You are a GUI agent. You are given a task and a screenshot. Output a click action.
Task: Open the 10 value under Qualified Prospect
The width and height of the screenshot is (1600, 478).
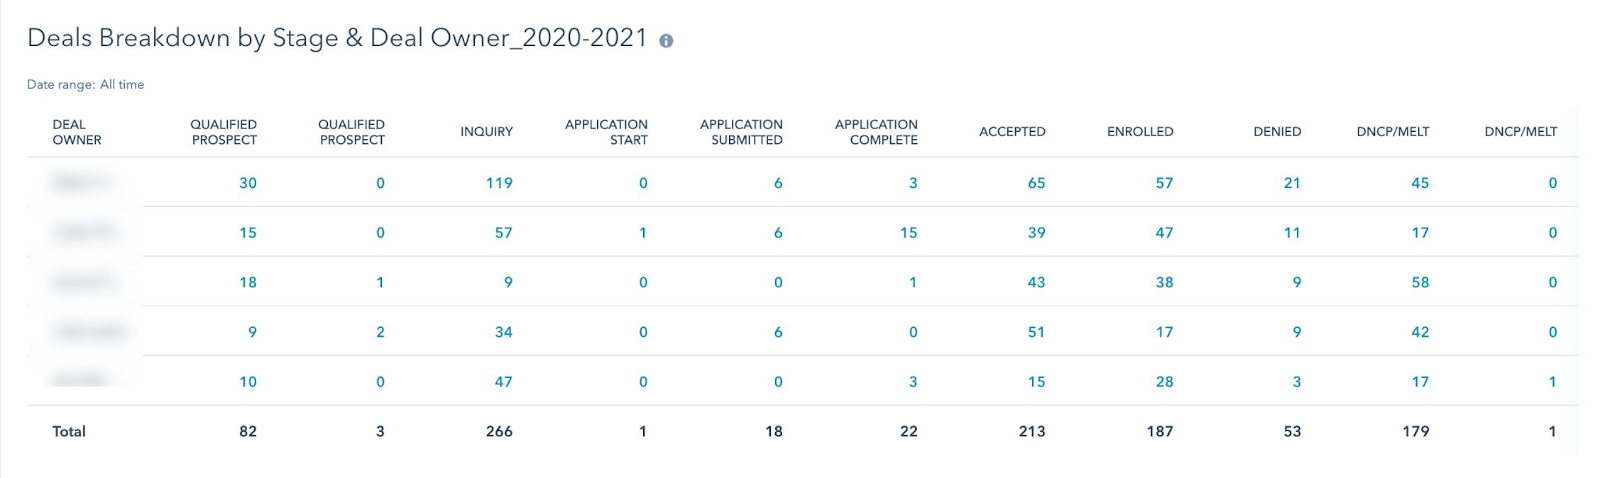pyautogui.click(x=248, y=382)
